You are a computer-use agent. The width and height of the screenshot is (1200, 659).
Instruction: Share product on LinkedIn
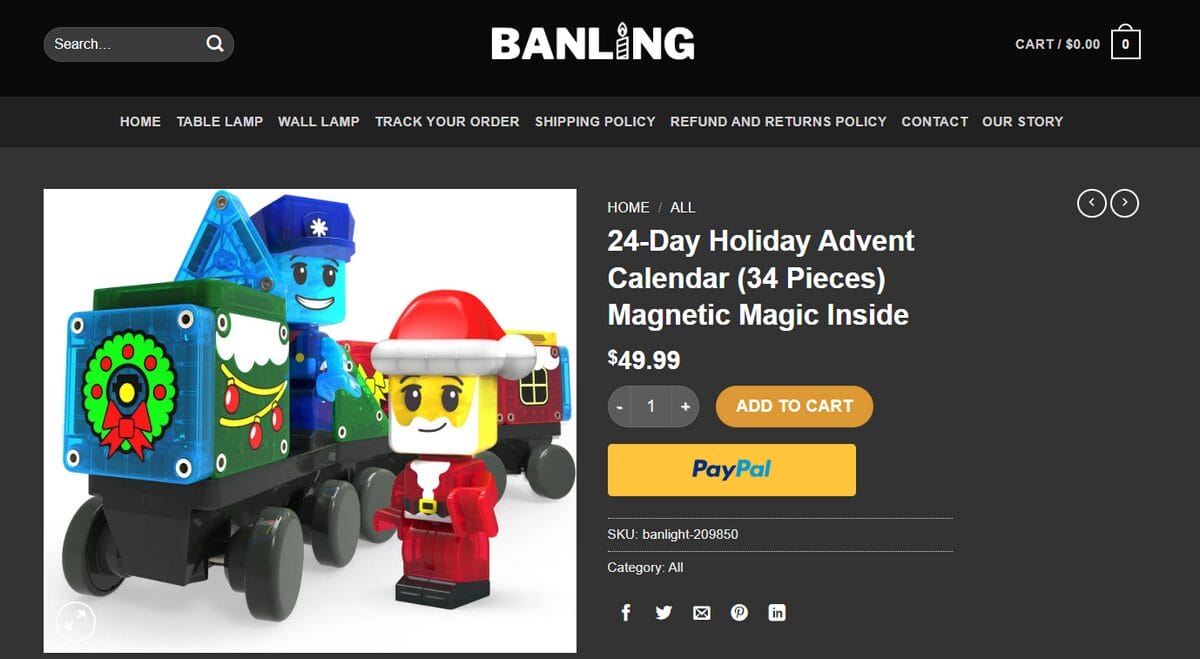pyautogui.click(x=777, y=613)
